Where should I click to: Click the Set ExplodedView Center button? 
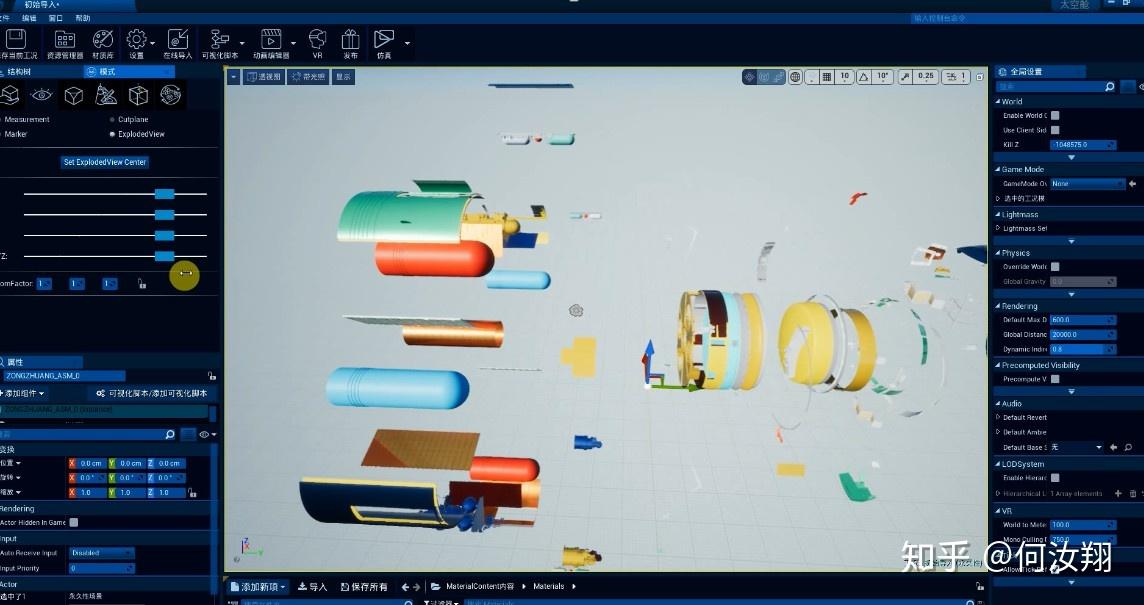point(104,162)
